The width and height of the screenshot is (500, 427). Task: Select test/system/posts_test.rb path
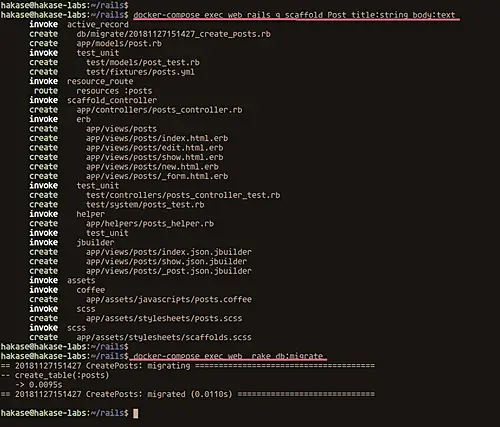click(145, 205)
